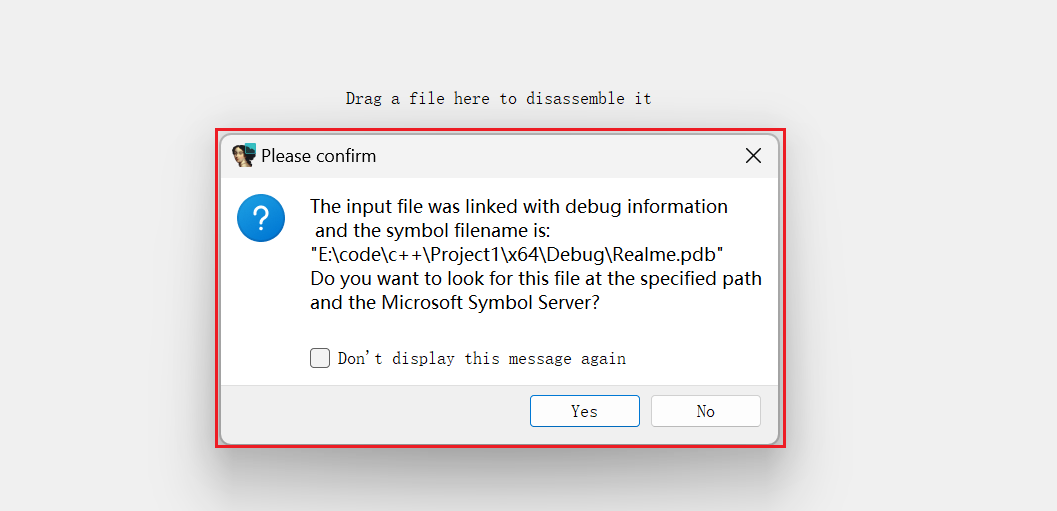Decline the PDB lookup with No button

706,411
